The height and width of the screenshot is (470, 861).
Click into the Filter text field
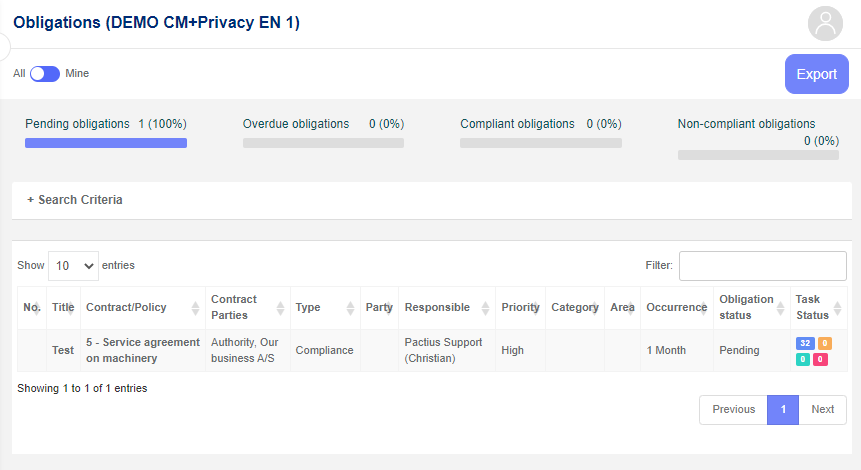pos(763,266)
